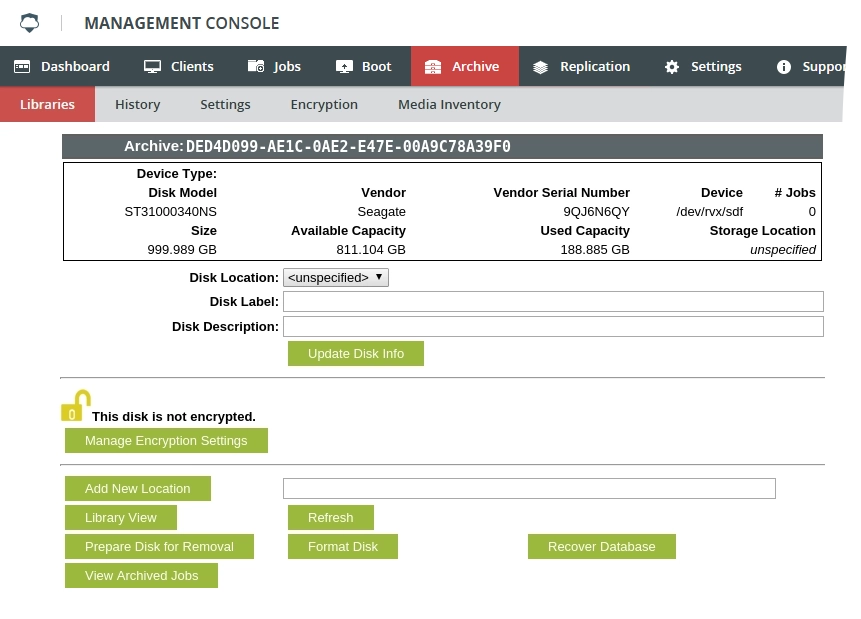This screenshot has height=619, width=861.
Task: Select the Libraries sub-tab
Action: (x=47, y=104)
